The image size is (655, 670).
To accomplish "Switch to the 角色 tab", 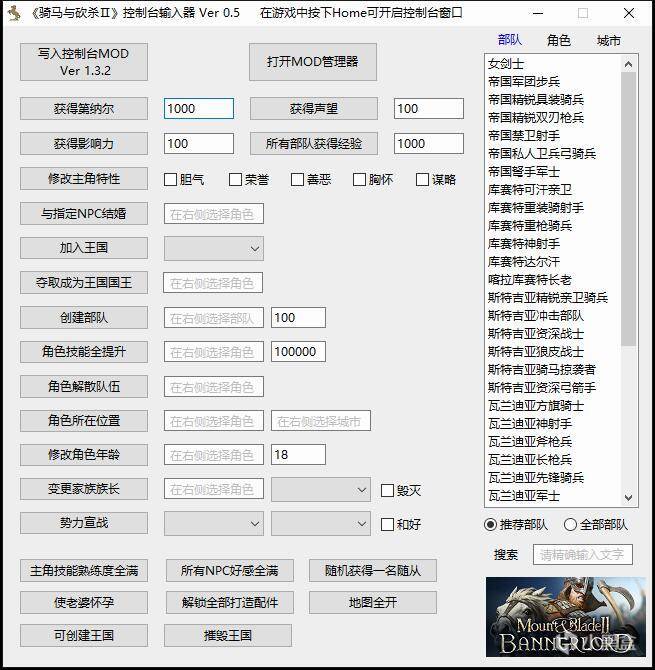I will [x=559, y=40].
